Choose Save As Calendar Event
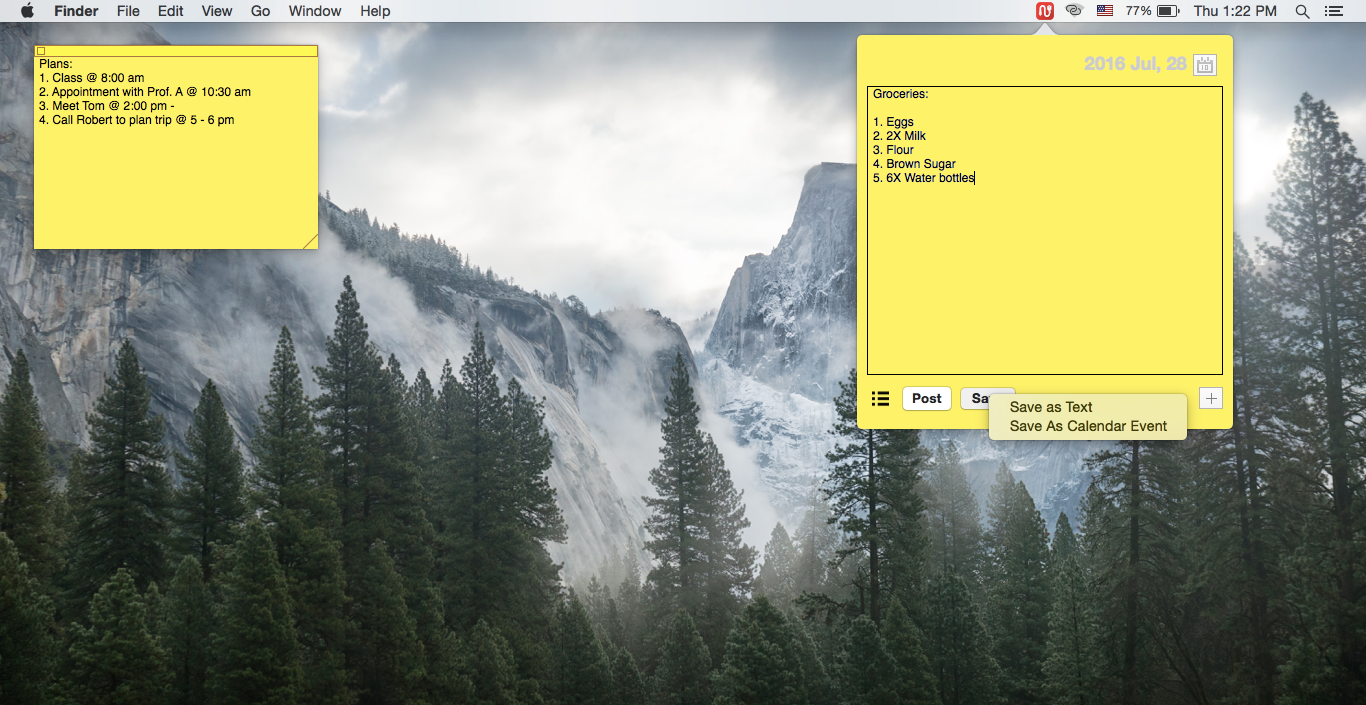 pos(1088,426)
